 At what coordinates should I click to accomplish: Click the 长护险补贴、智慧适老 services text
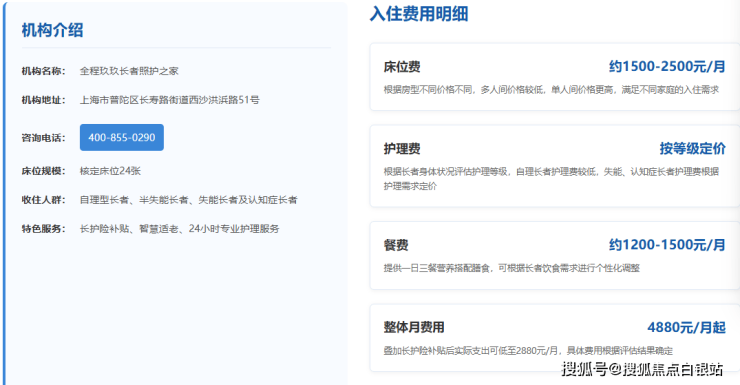pos(179,229)
